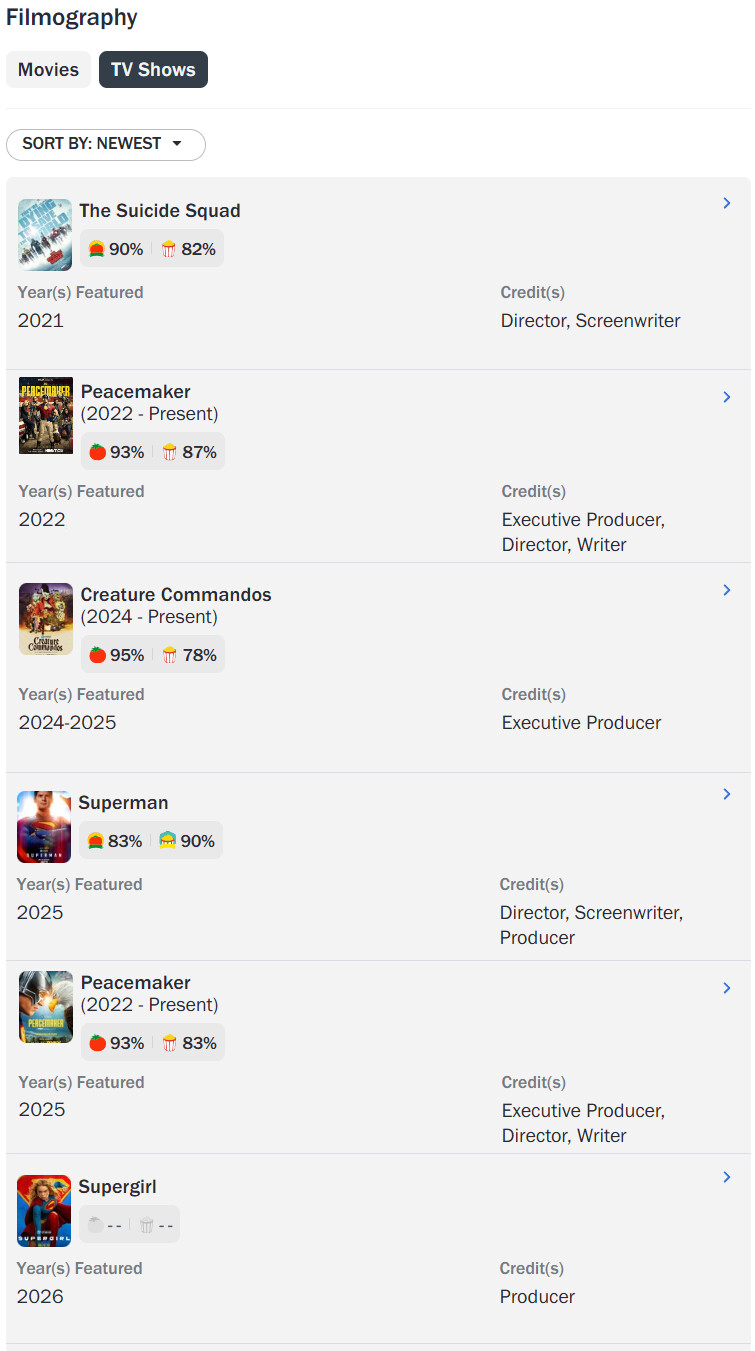Expand The Suicide Squad row chevron
Image resolution: width=755 pixels, height=1351 pixels.
point(727,203)
